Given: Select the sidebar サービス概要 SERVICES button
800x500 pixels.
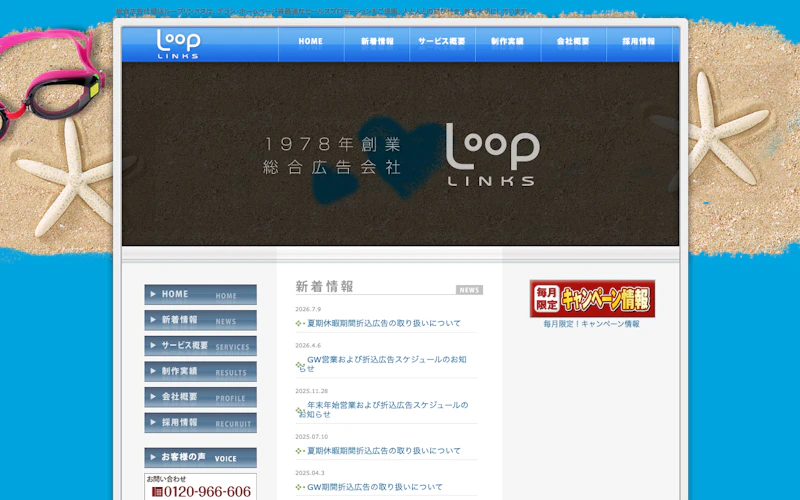Looking at the screenshot, I should pyautogui.click(x=201, y=345).
